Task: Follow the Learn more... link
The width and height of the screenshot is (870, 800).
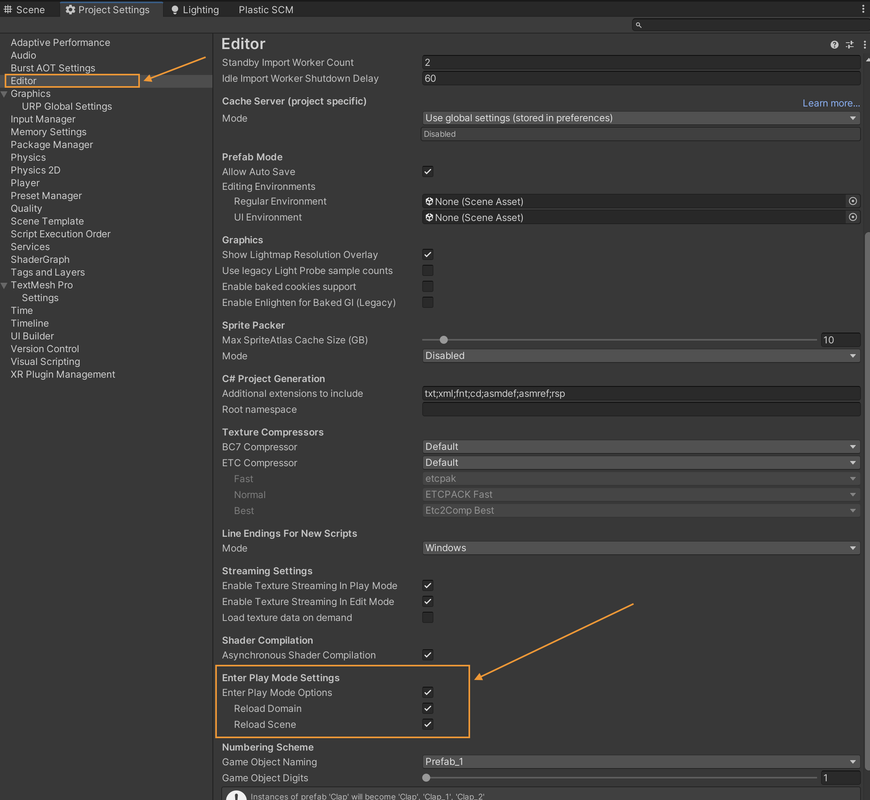Action: click(831, 103)
